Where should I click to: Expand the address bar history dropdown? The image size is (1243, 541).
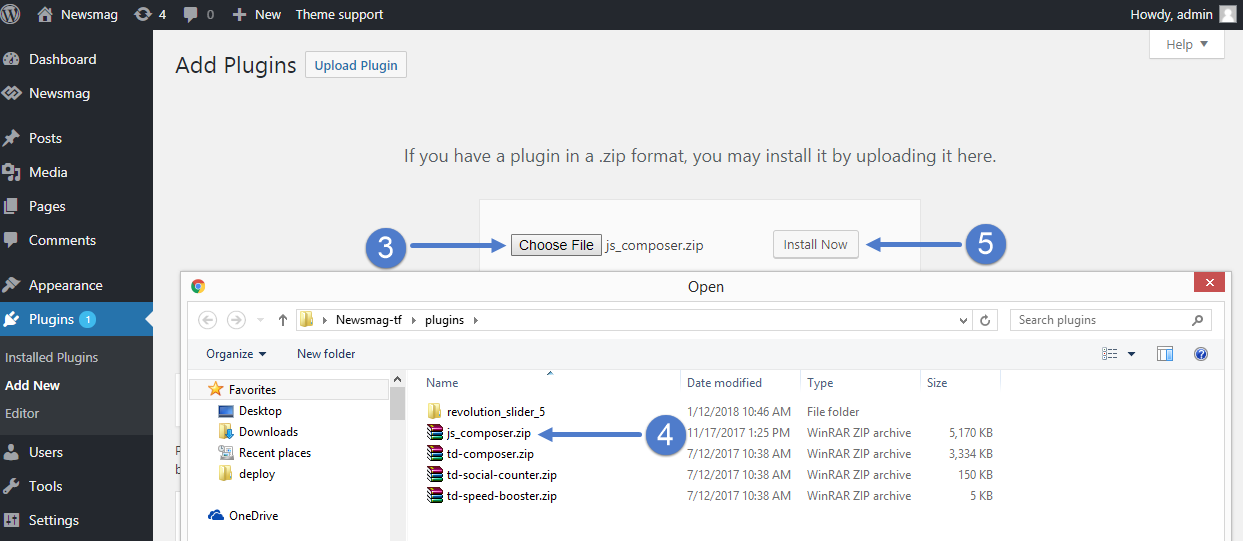pos(964,320)
